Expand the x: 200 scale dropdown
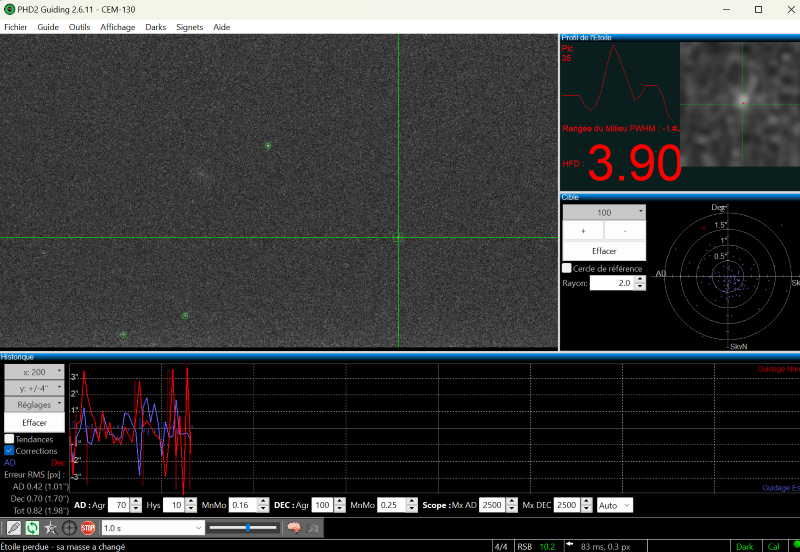This screenshot has height=552, width=800. 34,371
